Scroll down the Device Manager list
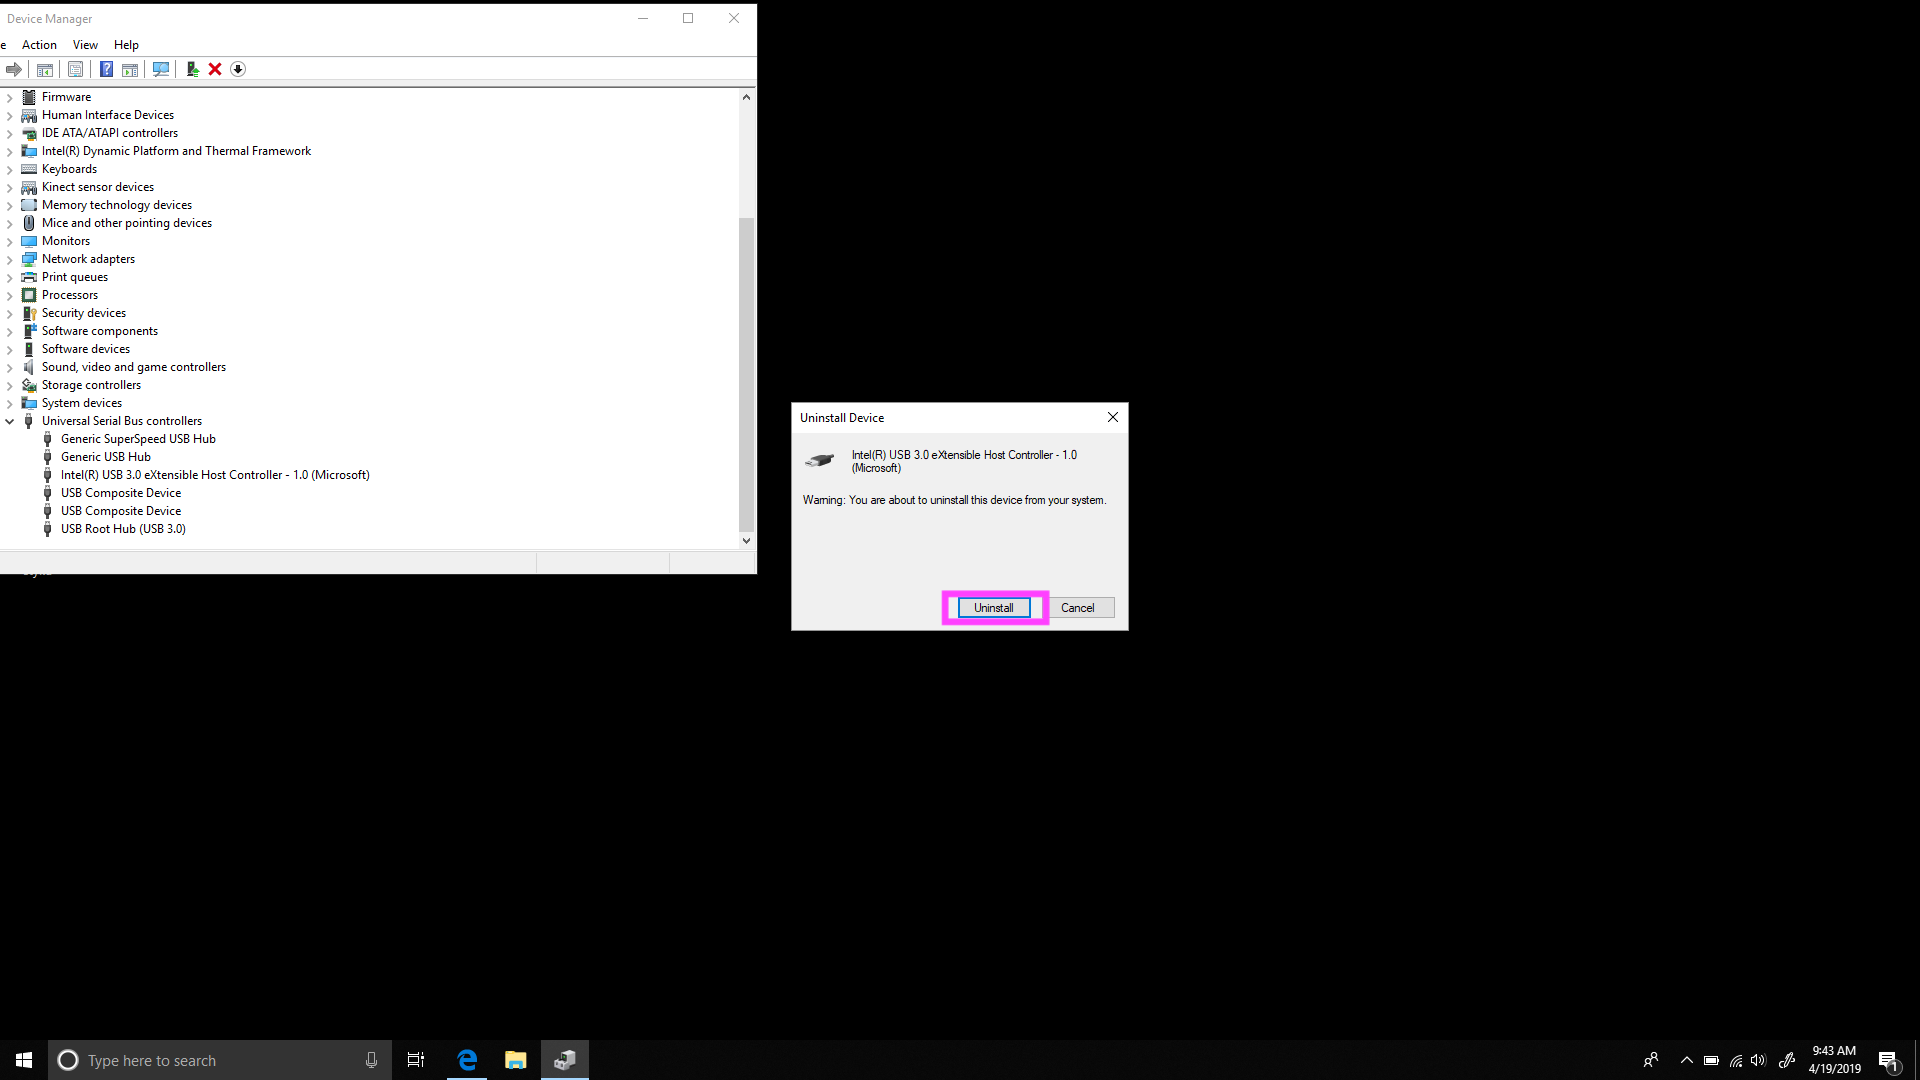 coord(746,541)
